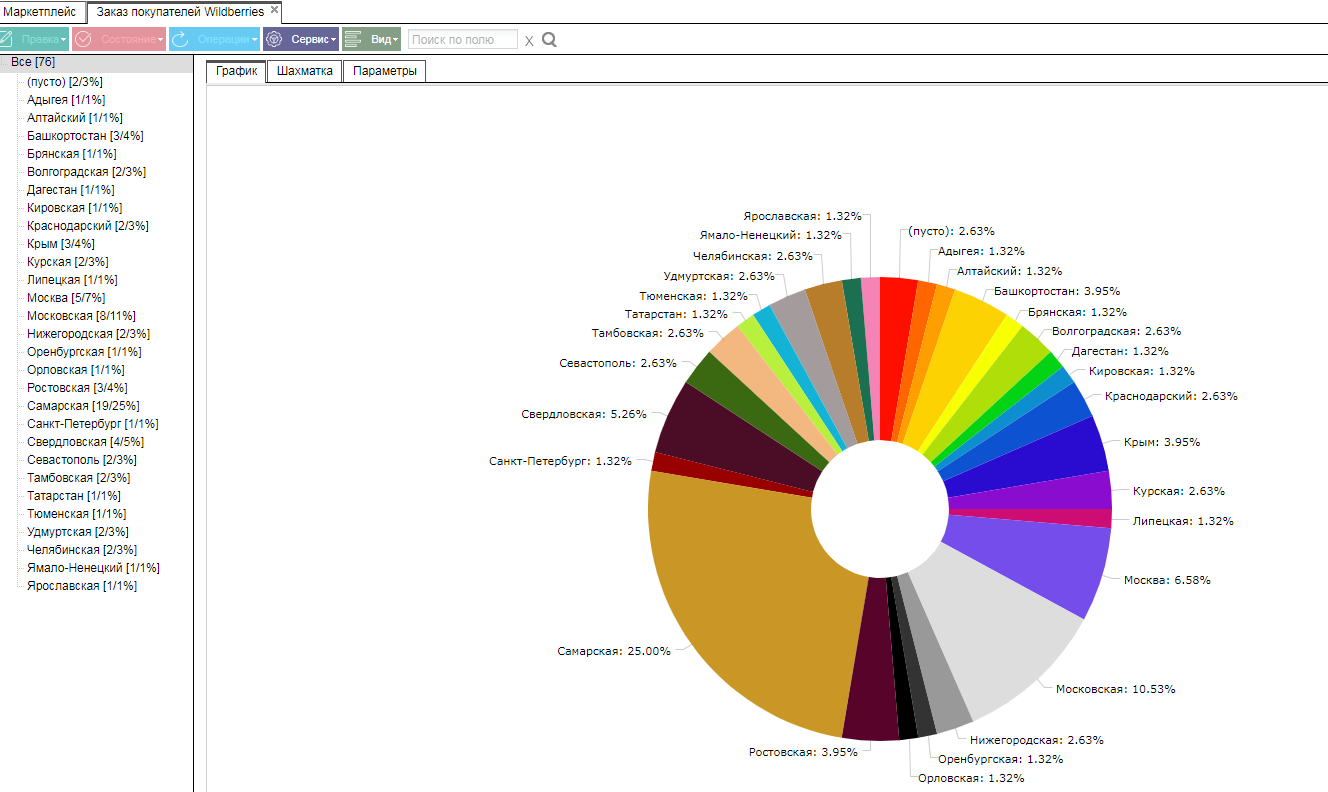The image size is (1328, 792).
Task: Focus the Поиск по полю input
Action: tap(463, 39)
